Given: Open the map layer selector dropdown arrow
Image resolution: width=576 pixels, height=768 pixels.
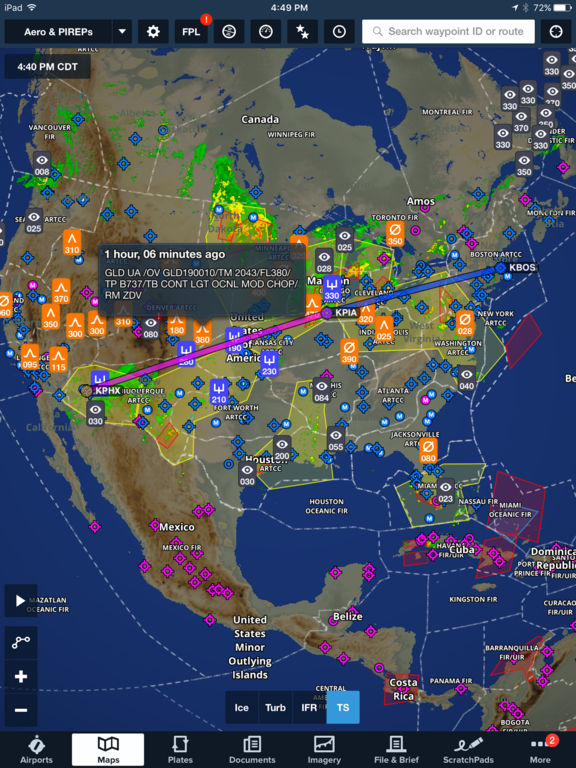Looking at the screenshot, I should point(122,32).
